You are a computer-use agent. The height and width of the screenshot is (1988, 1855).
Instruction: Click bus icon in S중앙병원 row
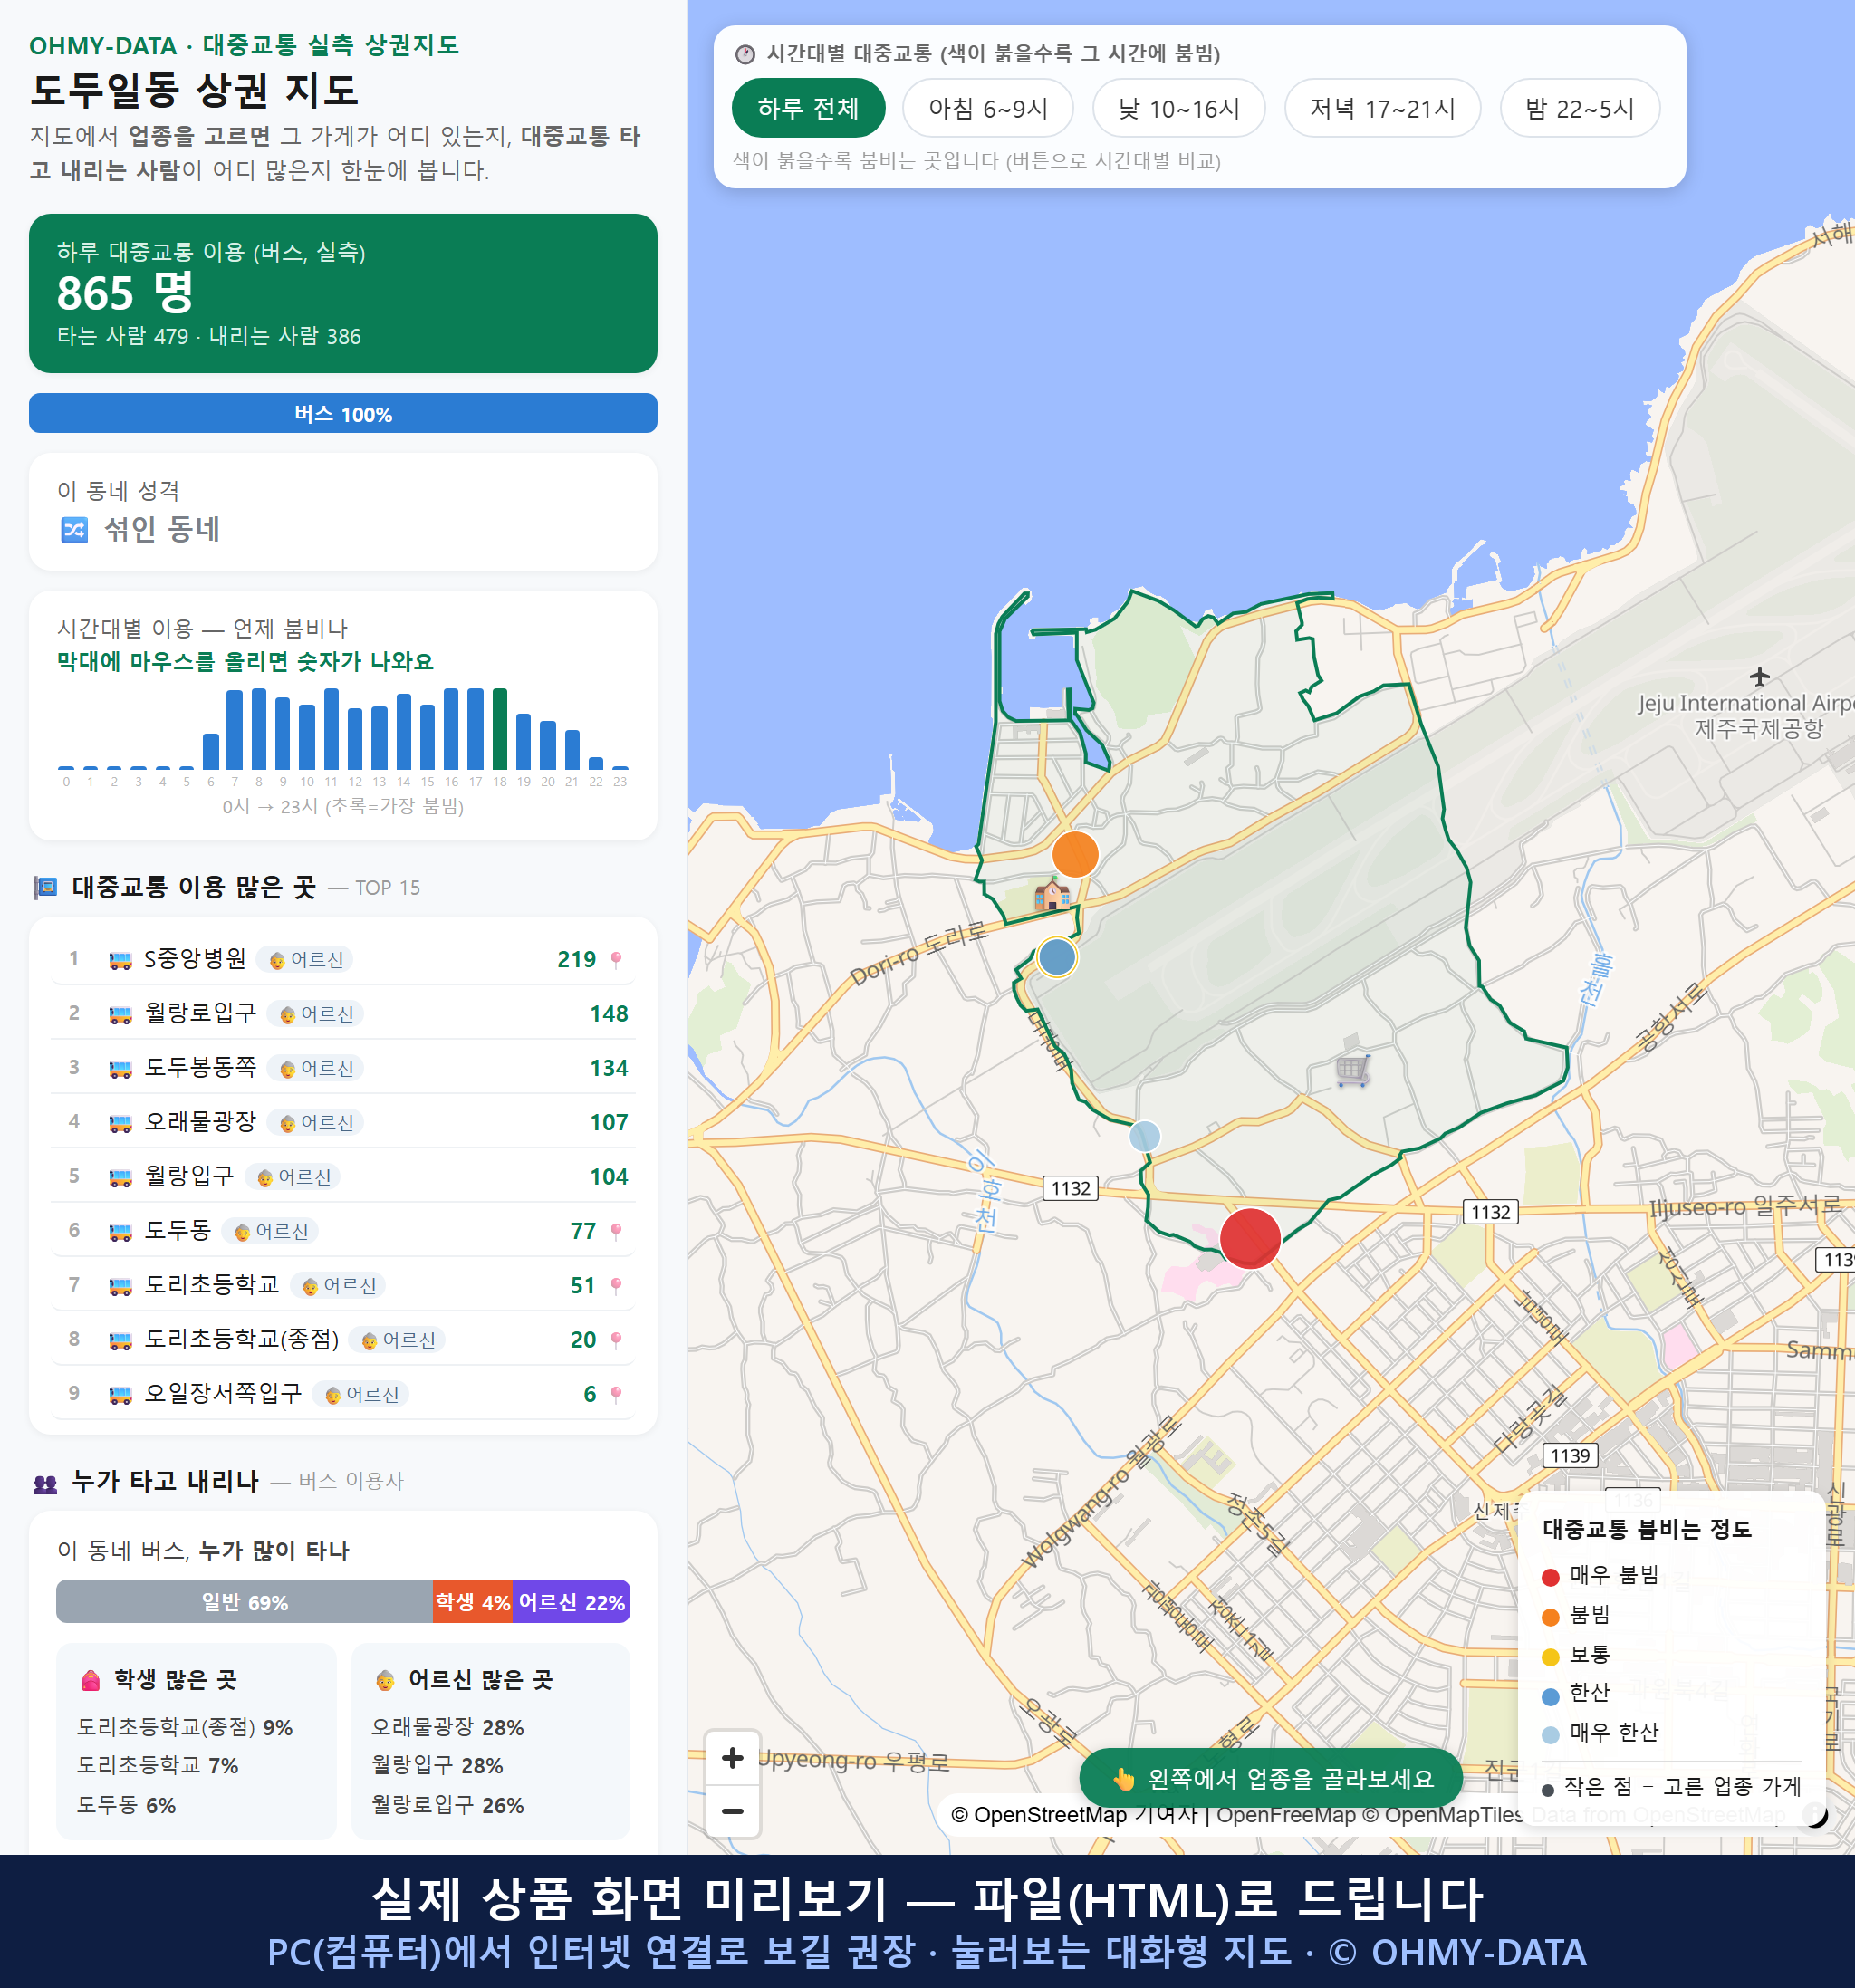point(120,960)
